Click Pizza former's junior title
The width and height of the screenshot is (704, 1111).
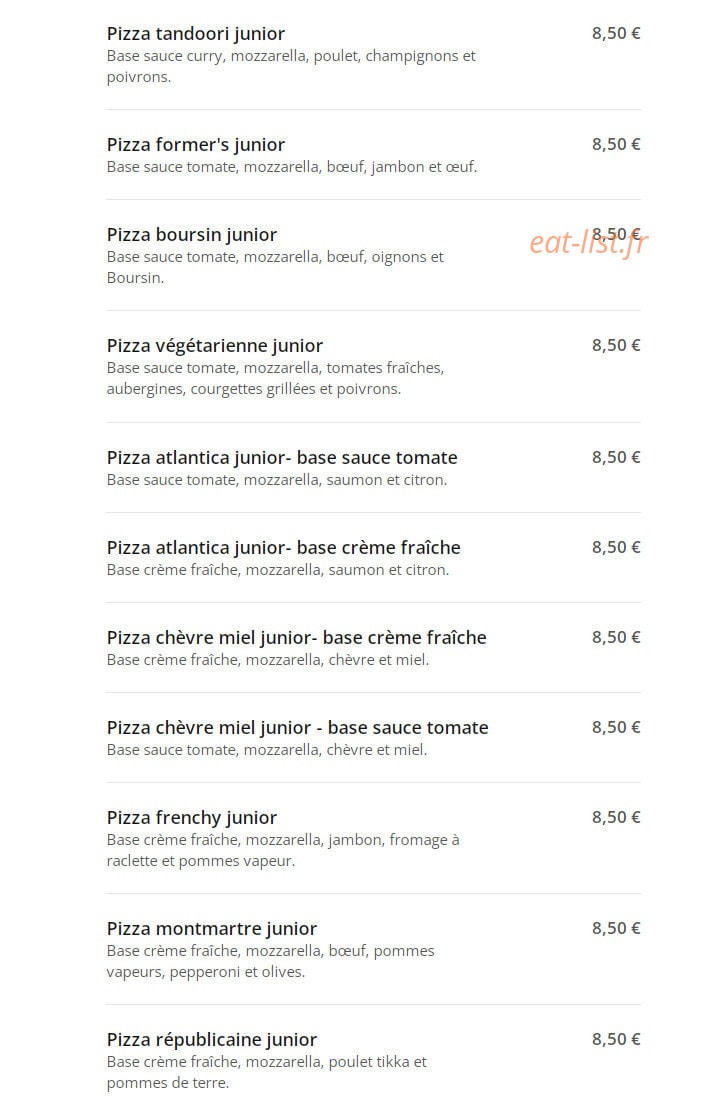(195, 145)
